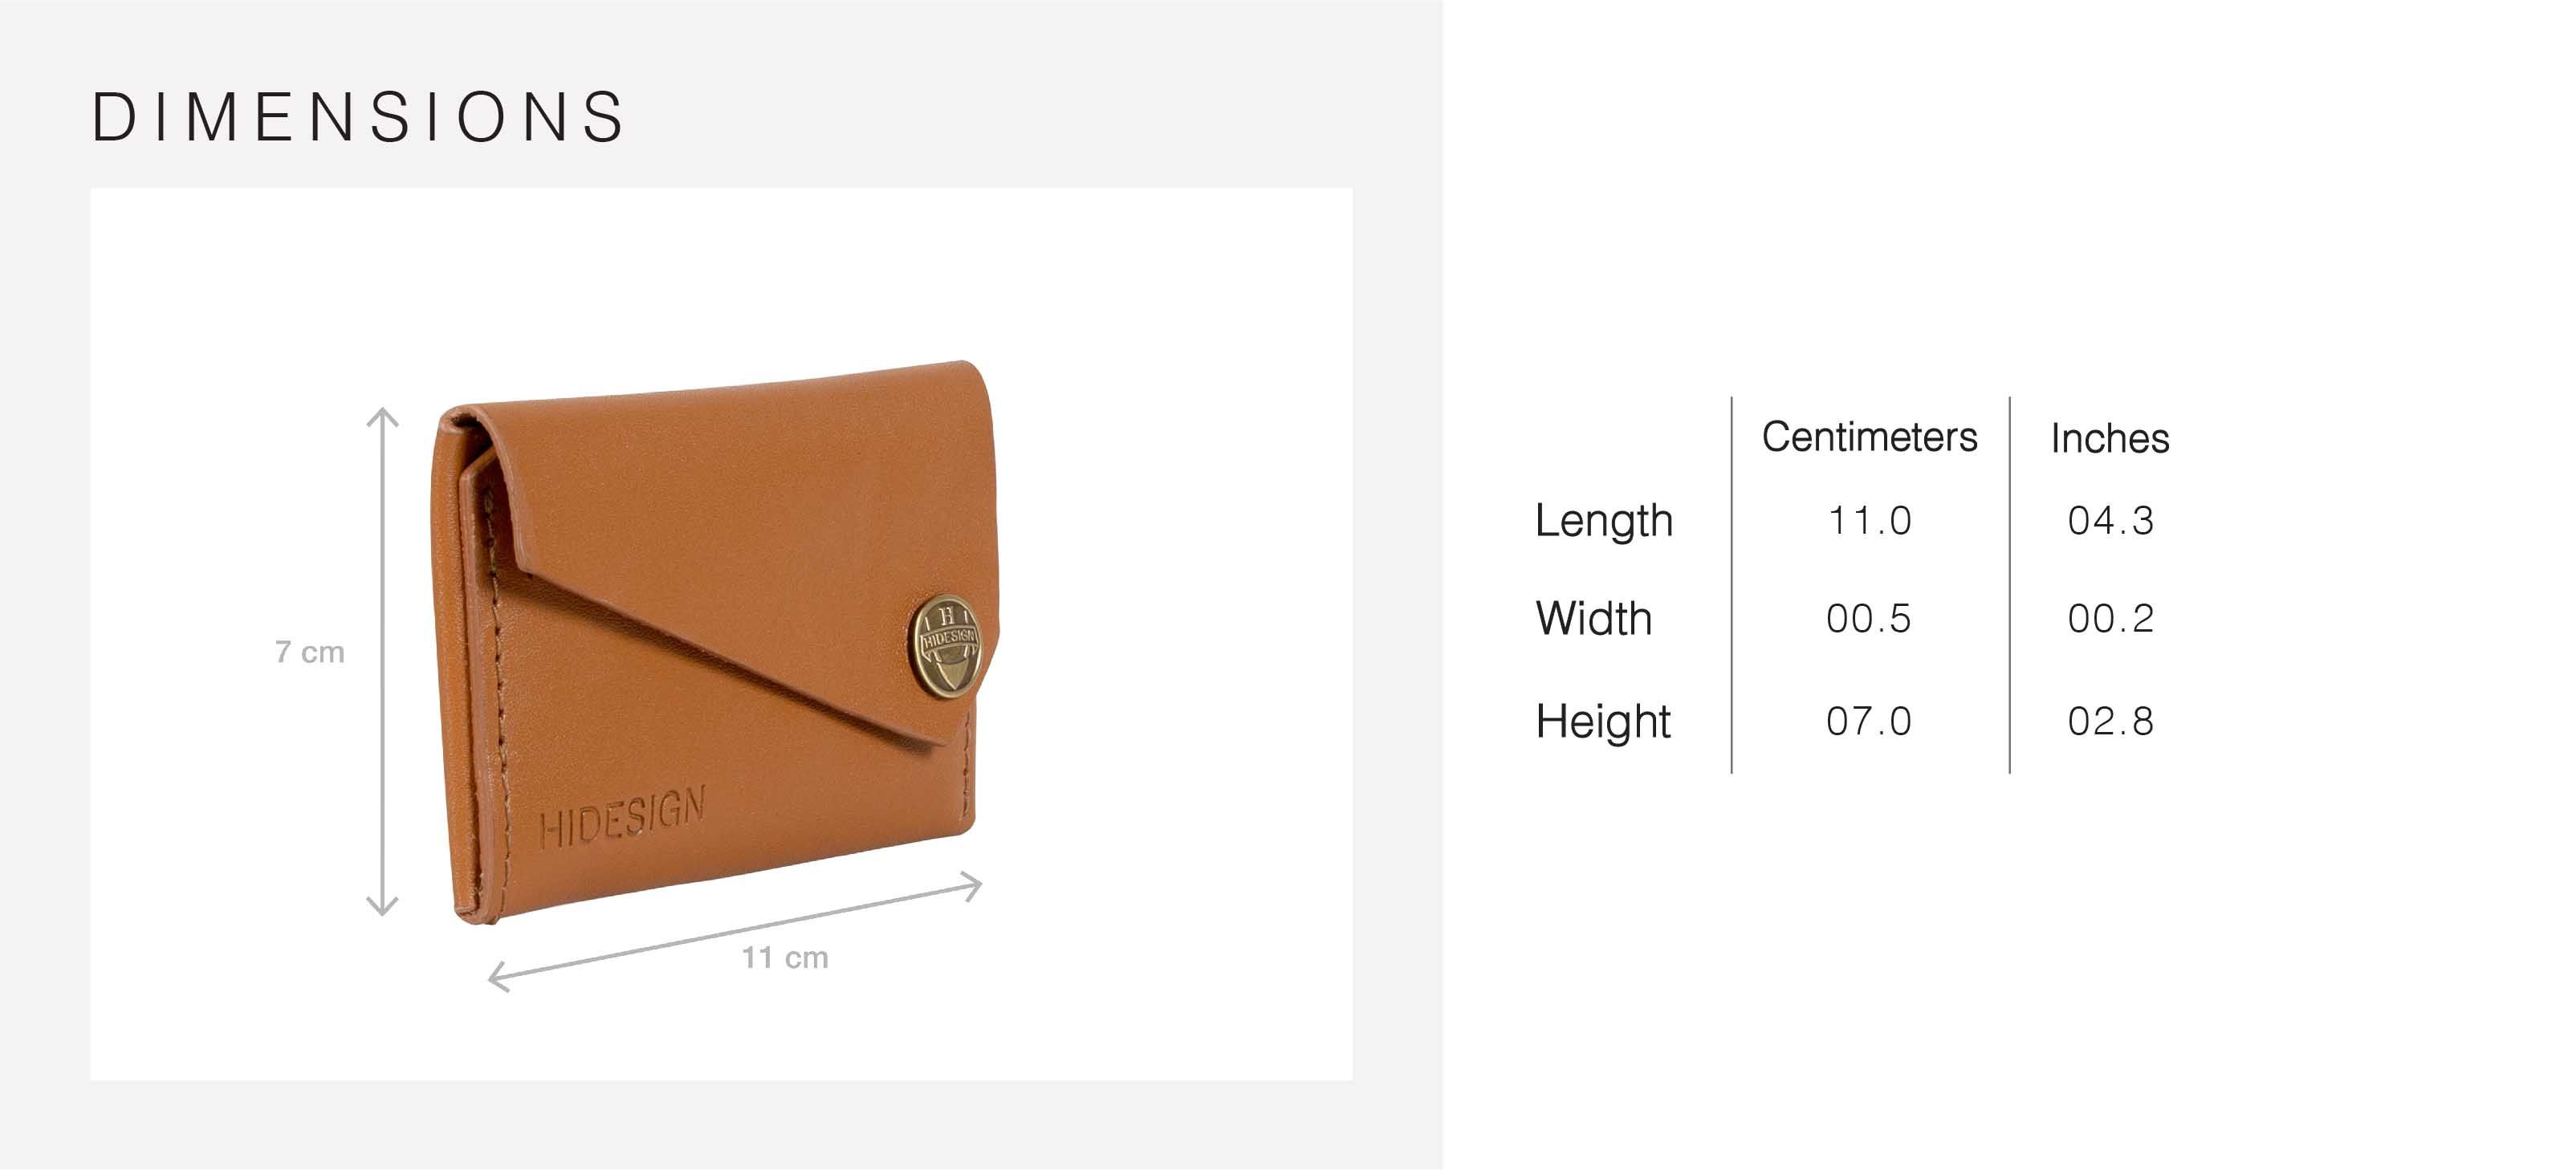This screenshot has height=1171, width=2576.
Task: Select the 00.5 centimeters width value
Action: [x=1869, y=619]
